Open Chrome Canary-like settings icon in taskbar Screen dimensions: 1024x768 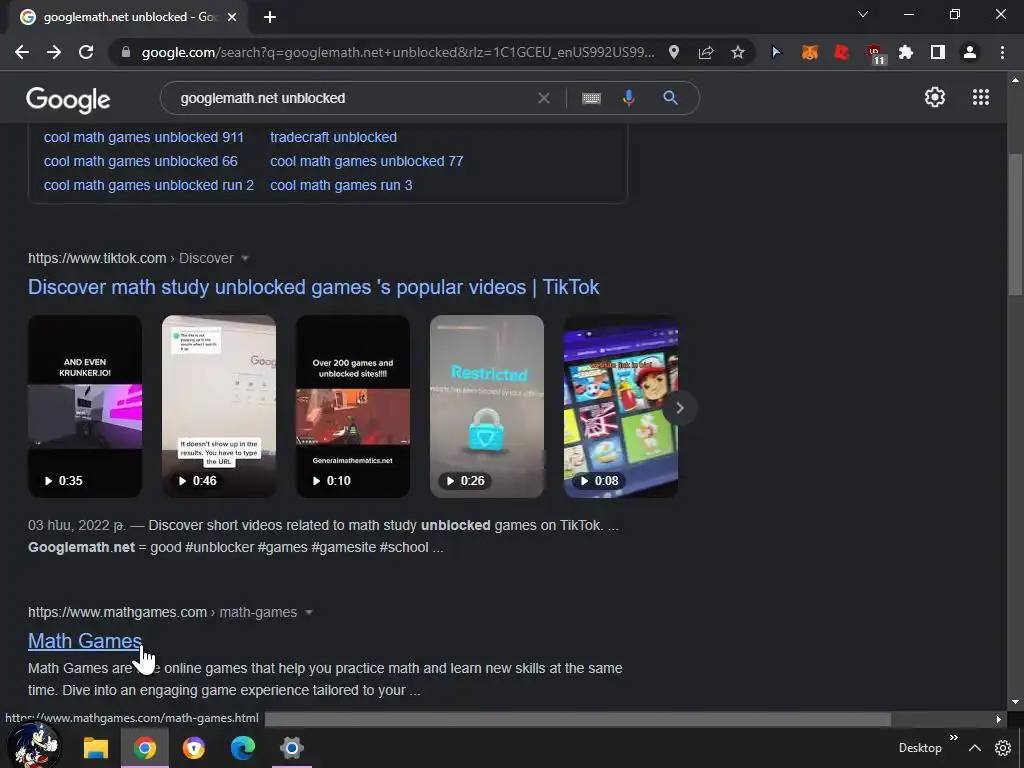(291, 748)
